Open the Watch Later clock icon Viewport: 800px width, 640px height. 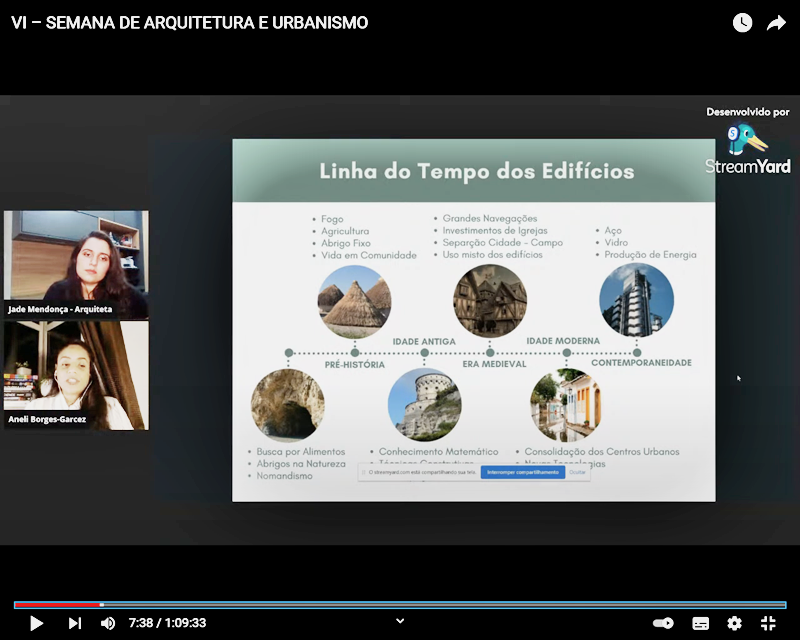click(x=742, y=22)
